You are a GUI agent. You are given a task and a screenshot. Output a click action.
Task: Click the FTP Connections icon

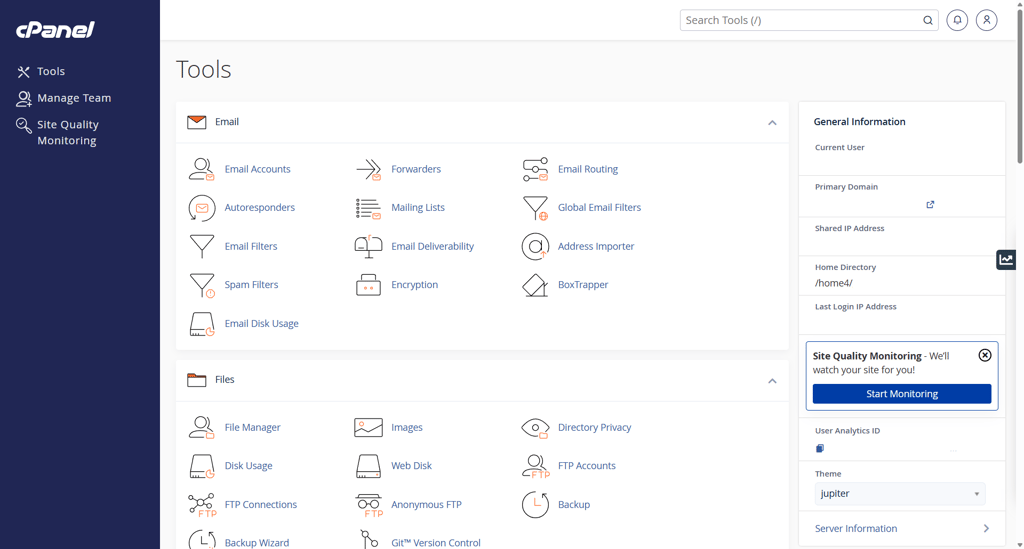pyautogui.click(x=202, y=505)
